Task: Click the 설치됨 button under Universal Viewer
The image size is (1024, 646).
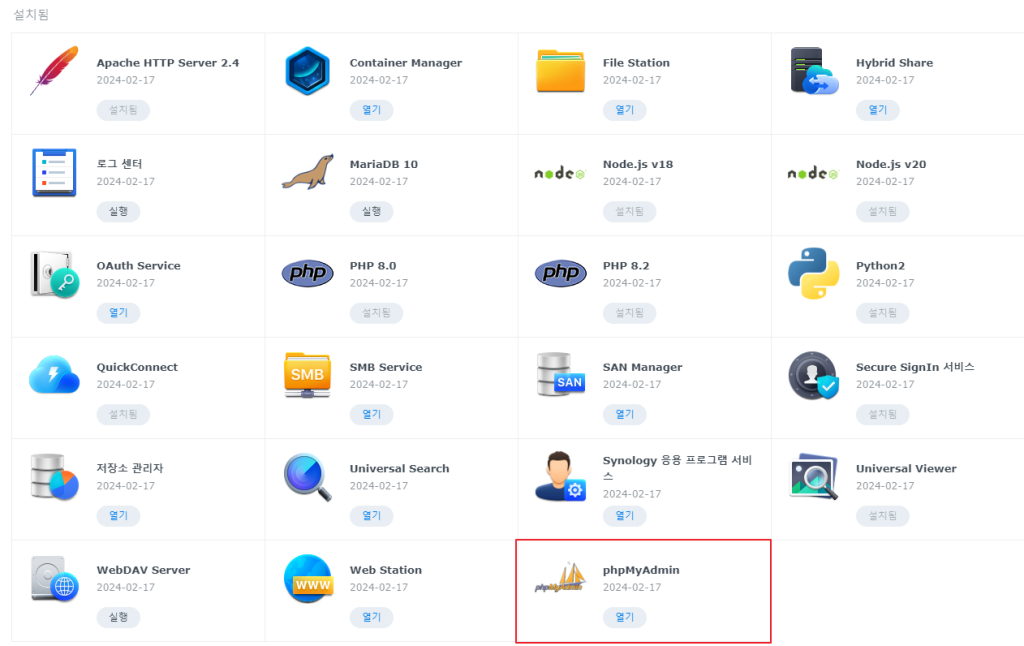Action: coord(882,515)
